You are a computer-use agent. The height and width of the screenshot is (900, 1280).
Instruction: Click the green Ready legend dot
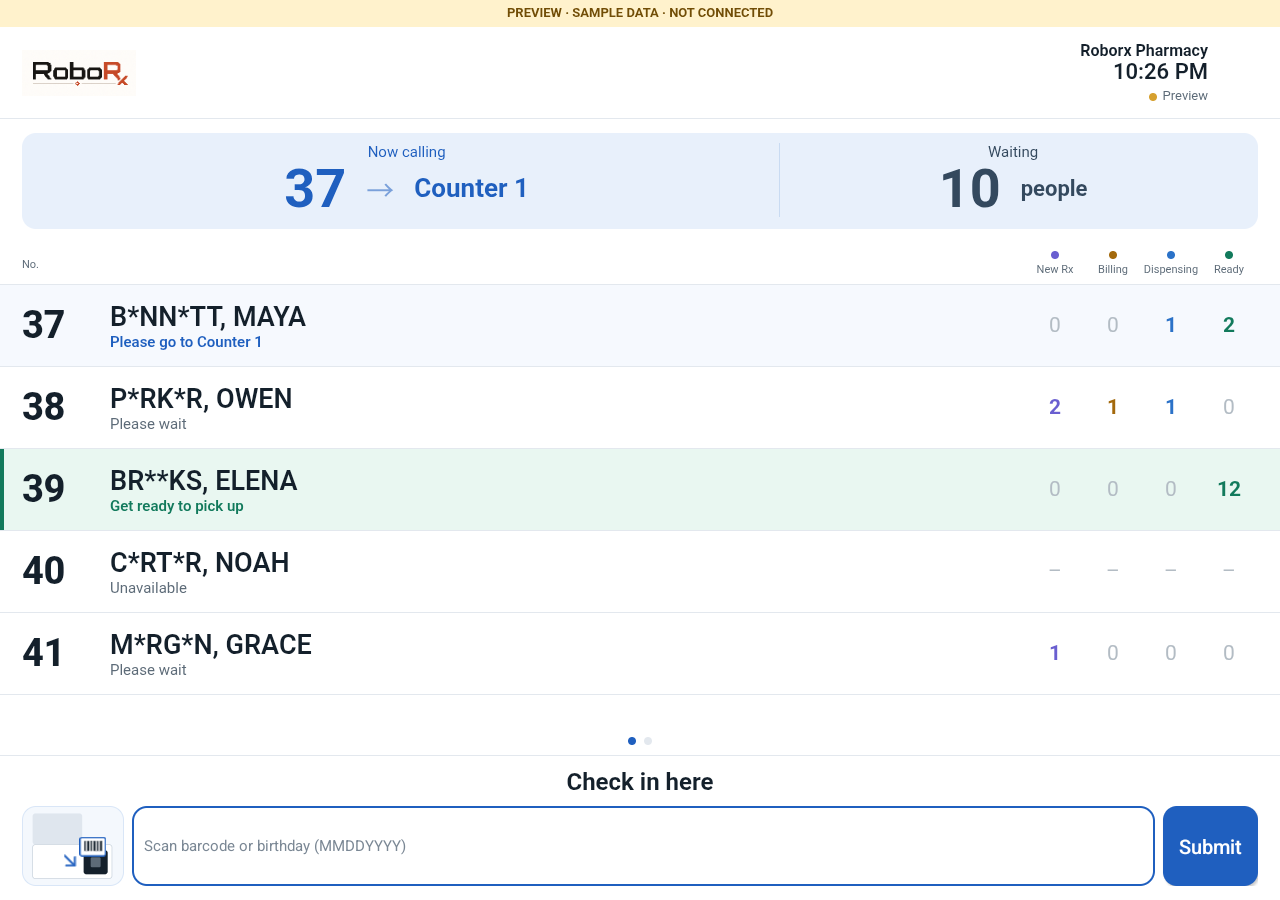(1229, 255)
